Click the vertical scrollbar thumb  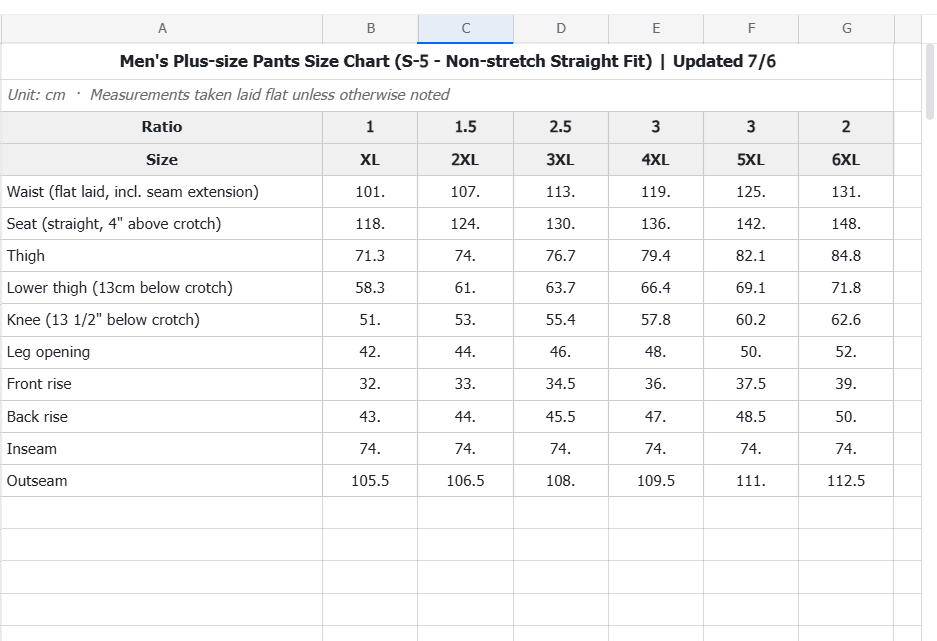pyautogui.click(x=930, y=81)
